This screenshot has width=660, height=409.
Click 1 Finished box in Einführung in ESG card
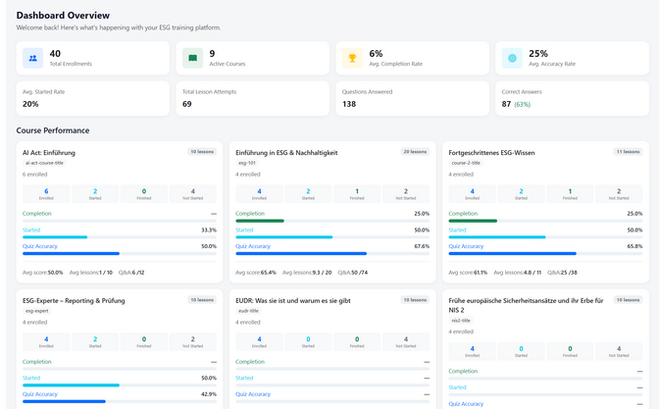[x=357, y=194]
